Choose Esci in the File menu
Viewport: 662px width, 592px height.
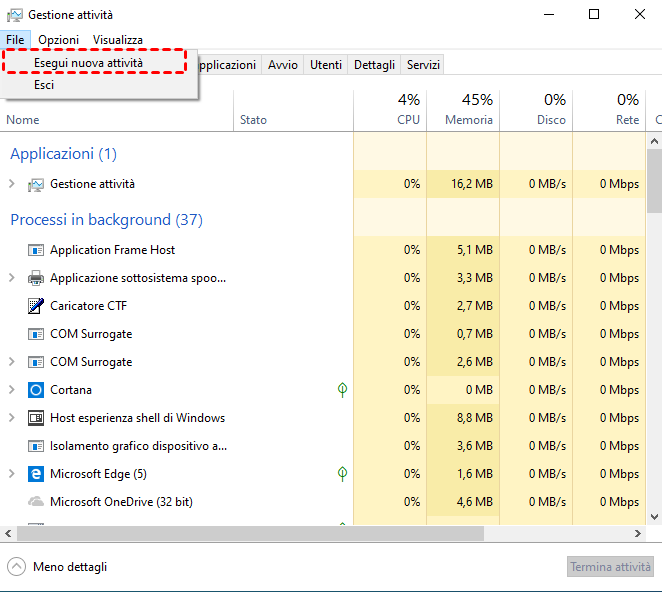point(44,86)
